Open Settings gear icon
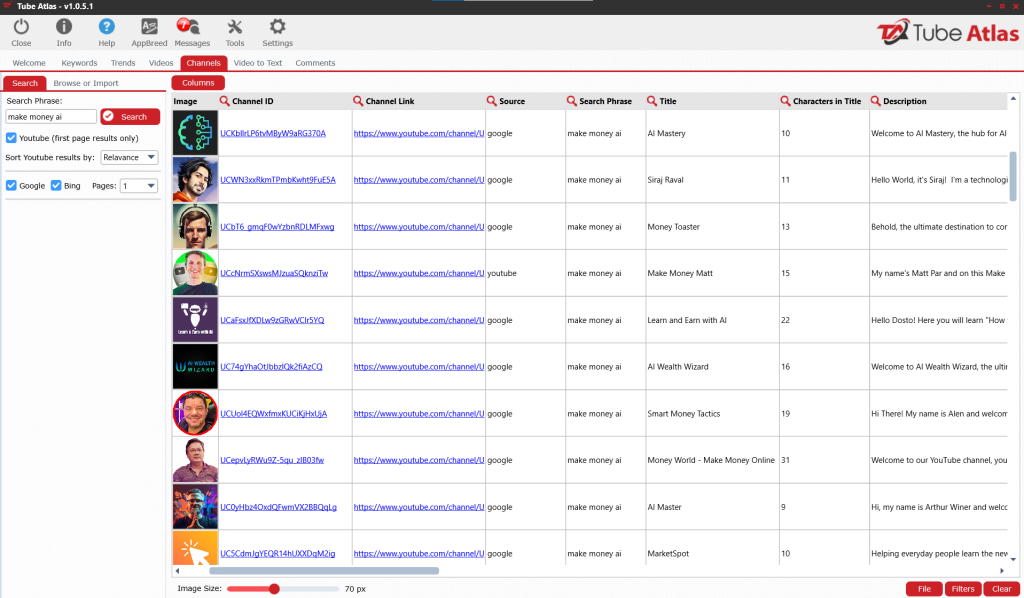1024x598 pixels. [277, 27]
